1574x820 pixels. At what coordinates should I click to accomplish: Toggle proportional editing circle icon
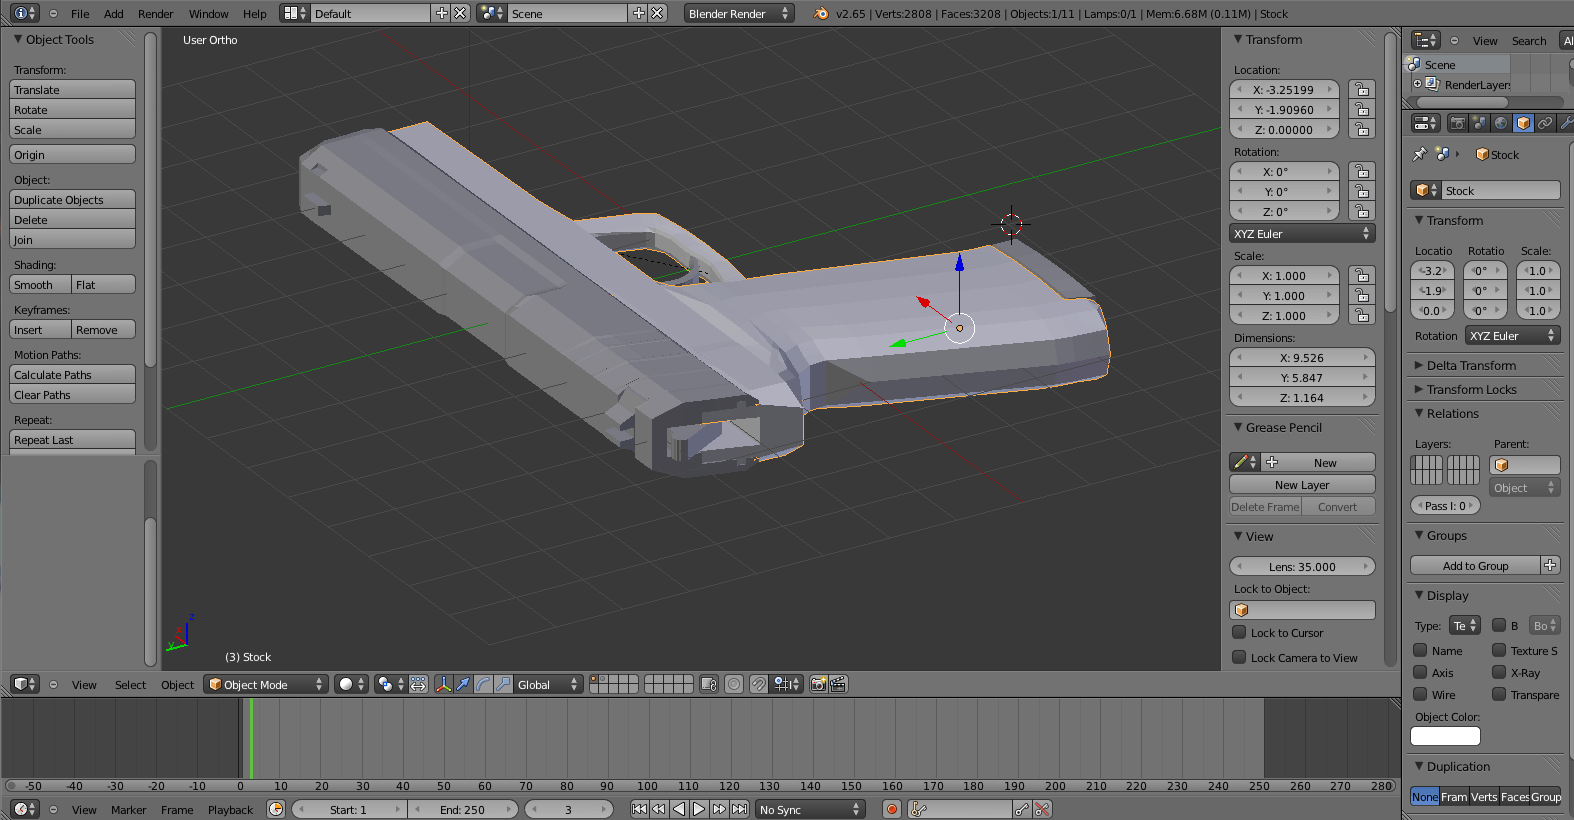click(734, 684)
